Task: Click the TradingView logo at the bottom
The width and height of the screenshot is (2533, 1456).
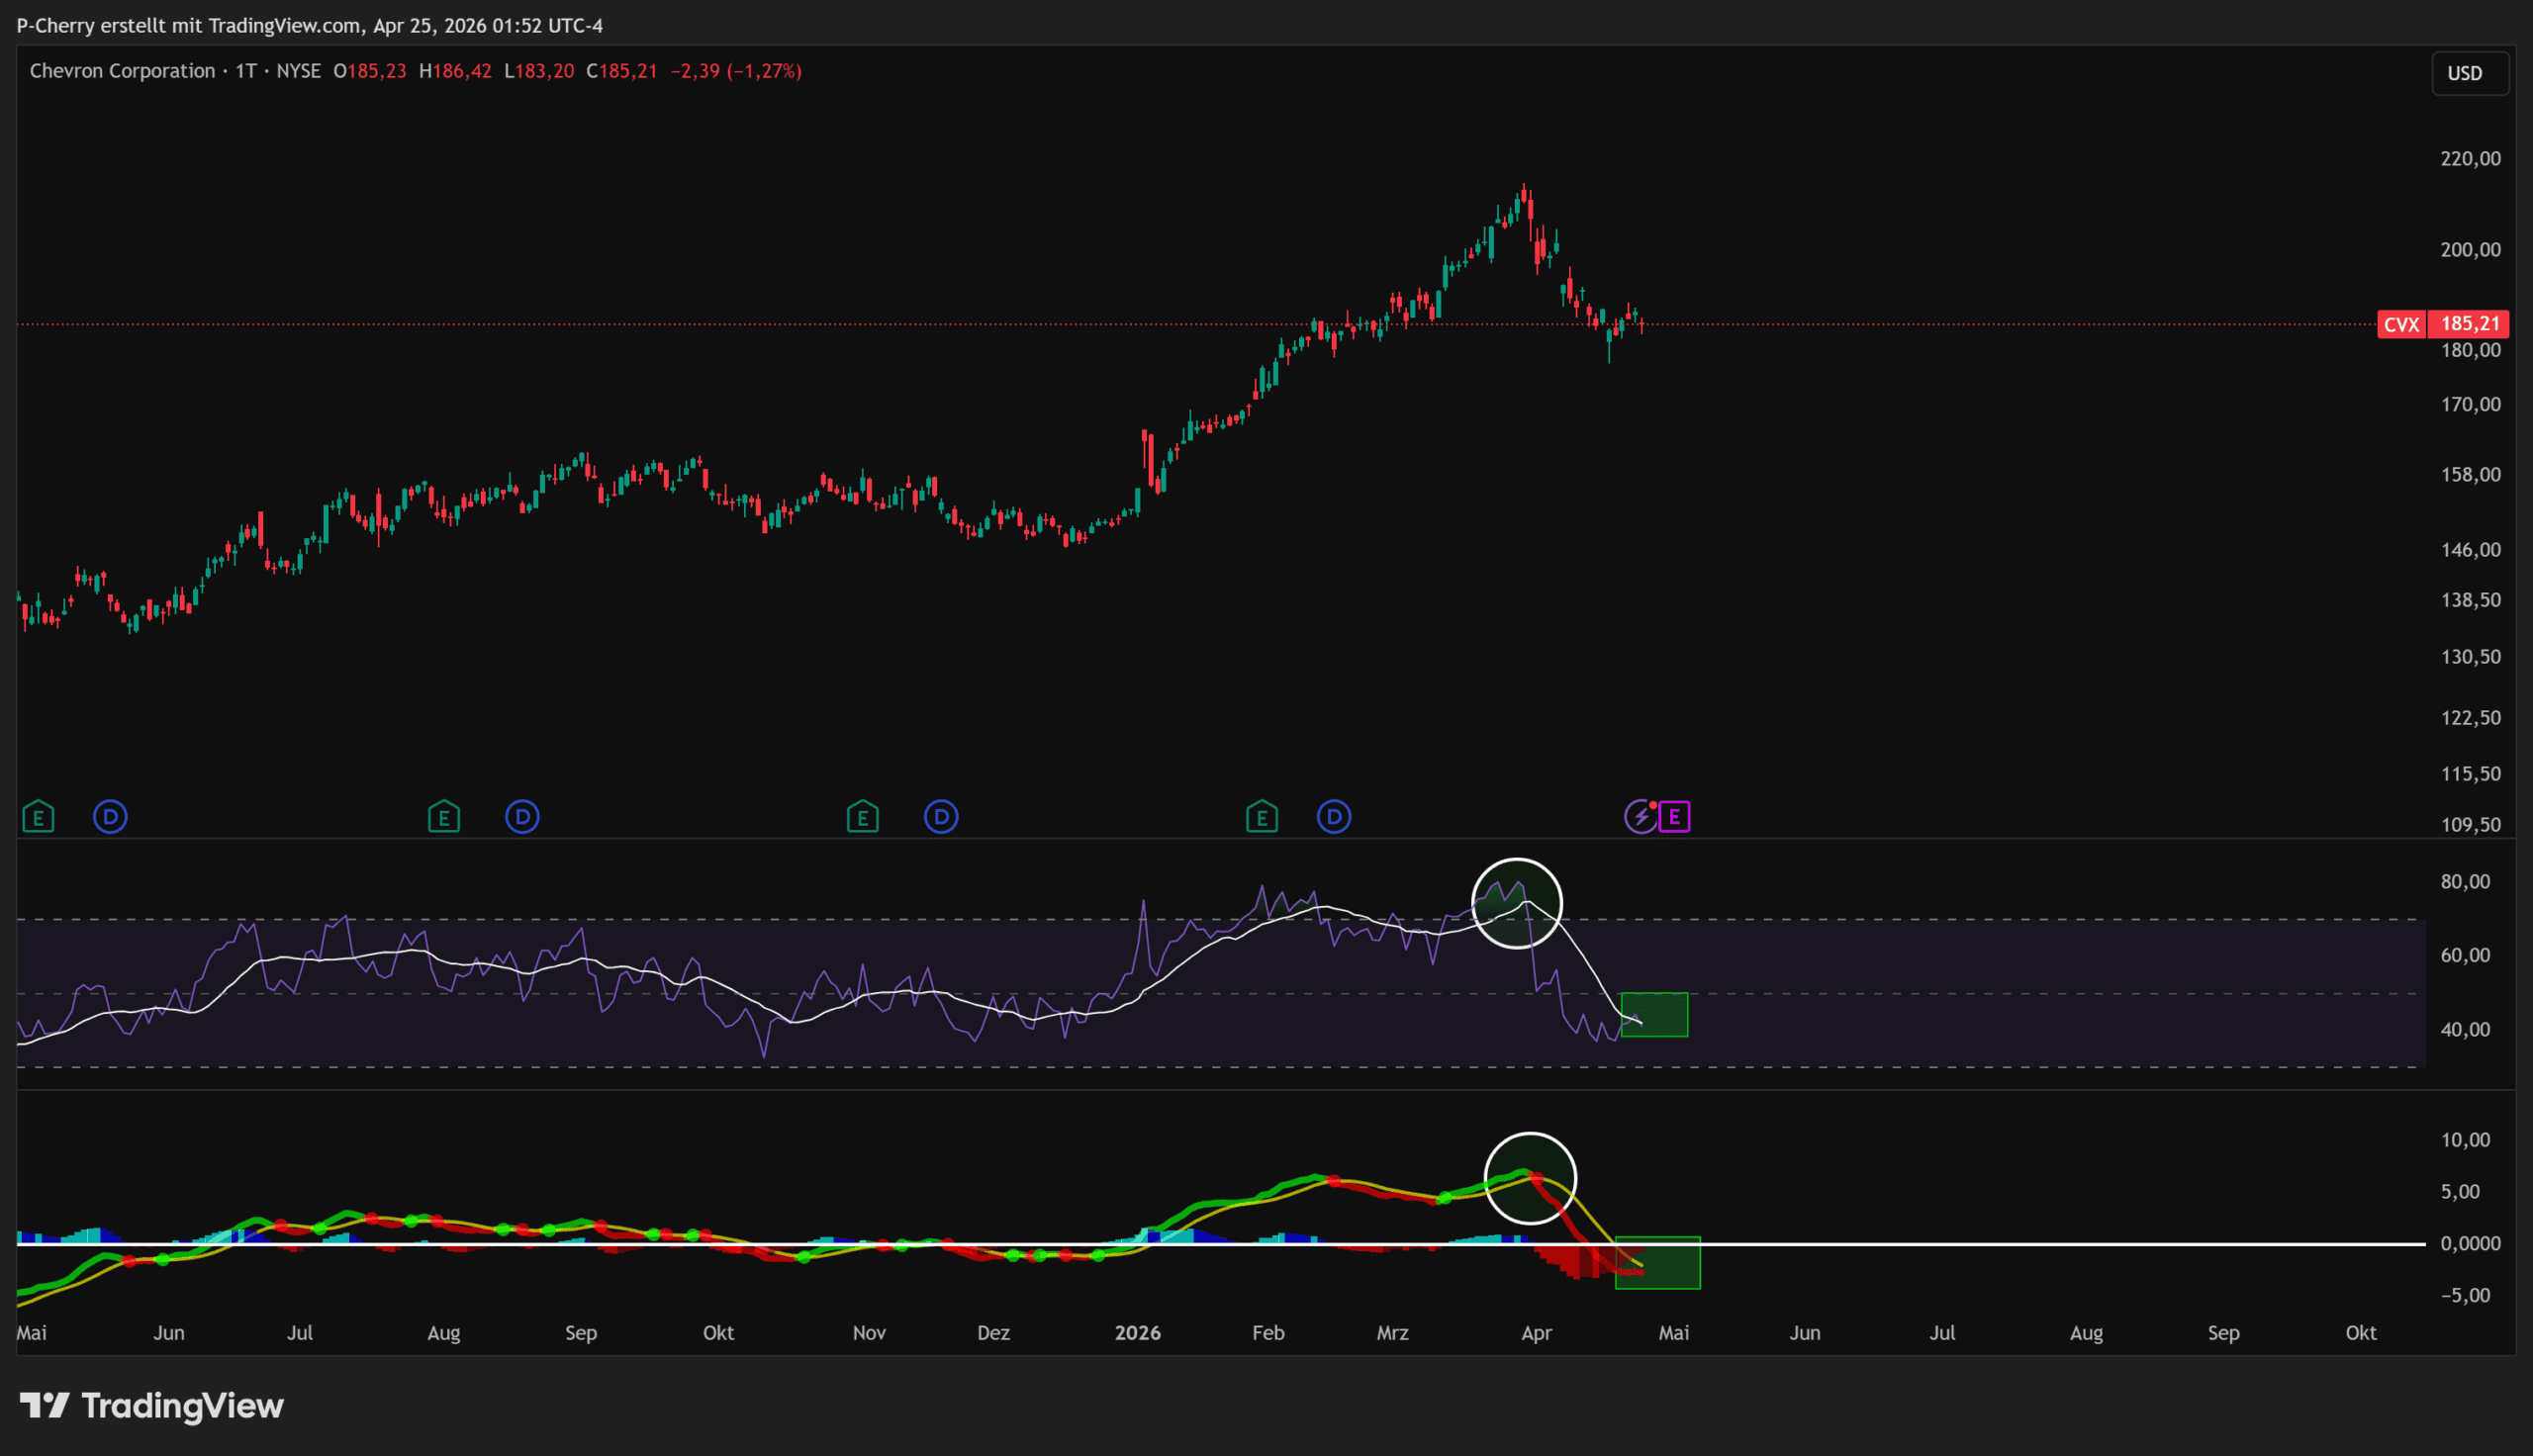Action: pyautogui.click(x=152, y=1406)
